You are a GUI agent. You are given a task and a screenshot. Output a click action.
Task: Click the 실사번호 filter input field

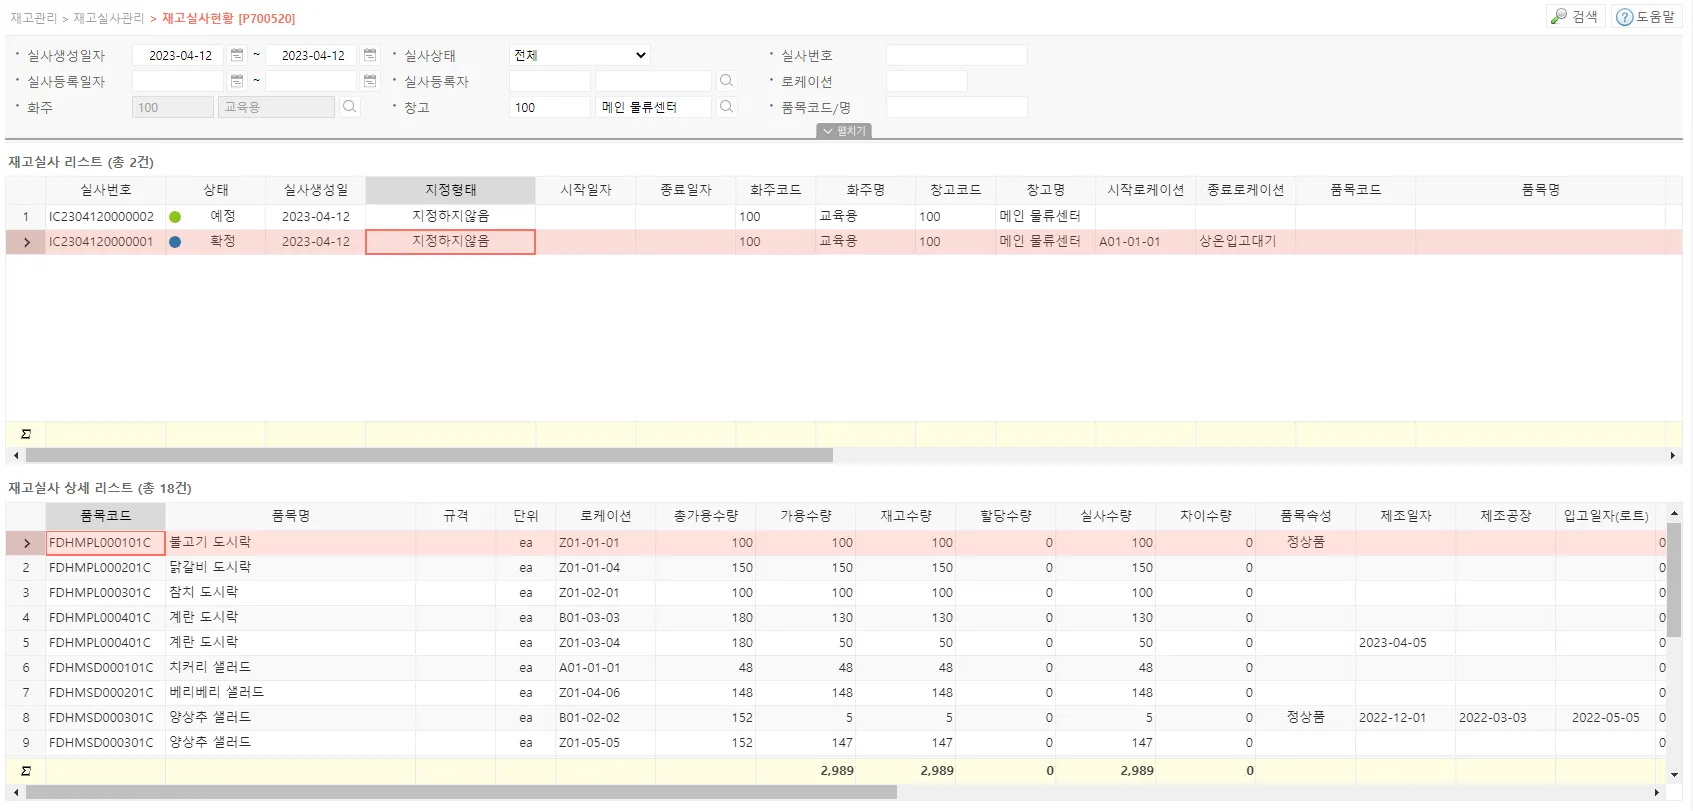956,55
